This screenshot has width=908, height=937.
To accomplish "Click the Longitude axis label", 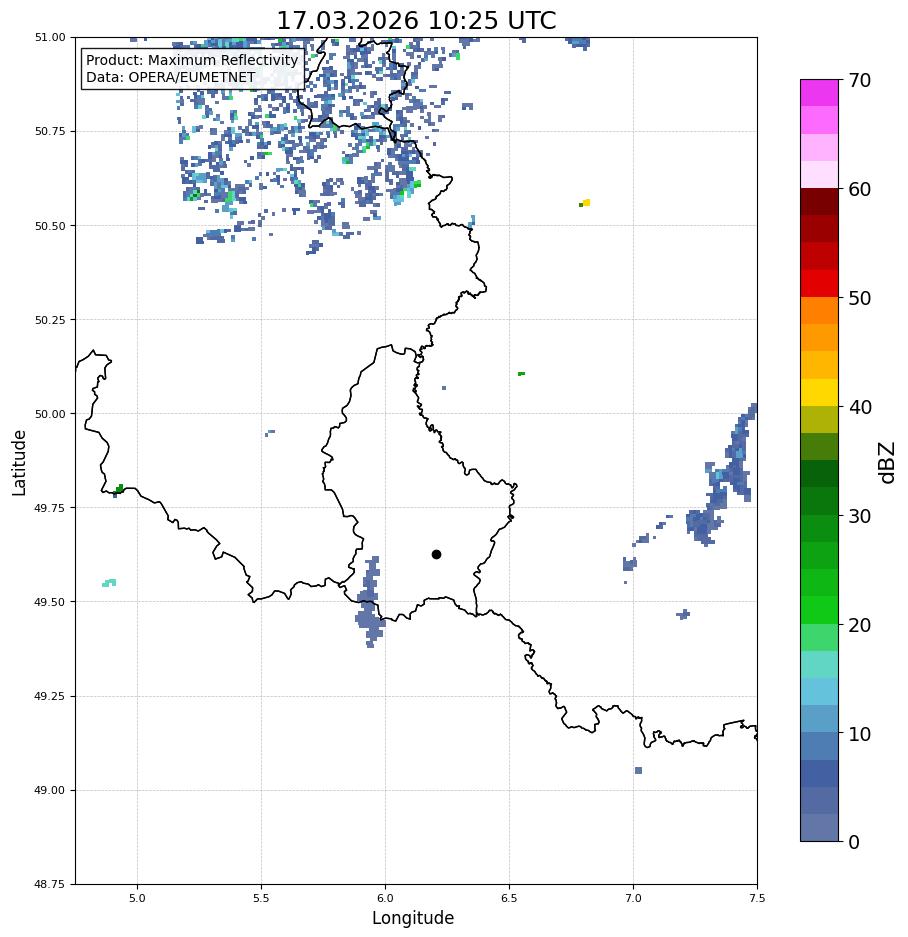I will click(x=413, y=918).
